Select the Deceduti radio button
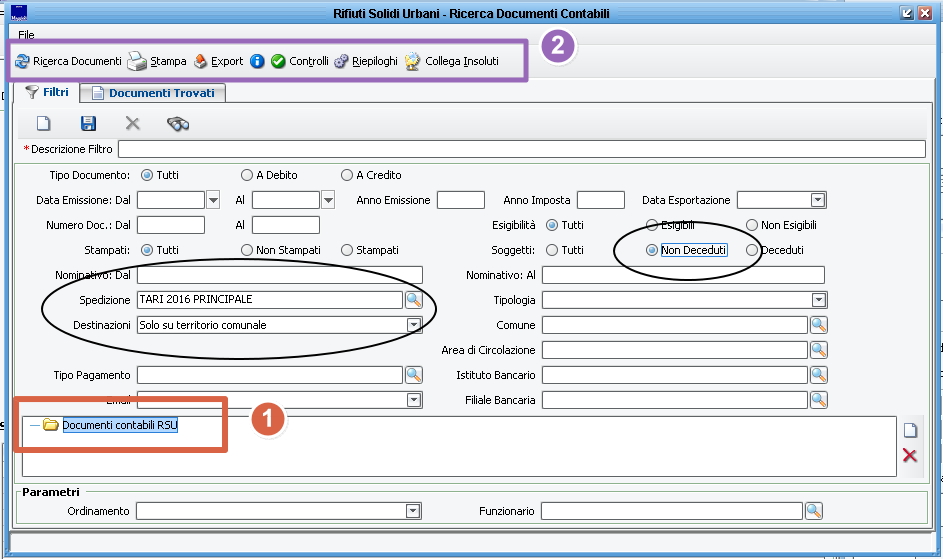This screenshot has width=943, height=559. (x=752, y=250)
